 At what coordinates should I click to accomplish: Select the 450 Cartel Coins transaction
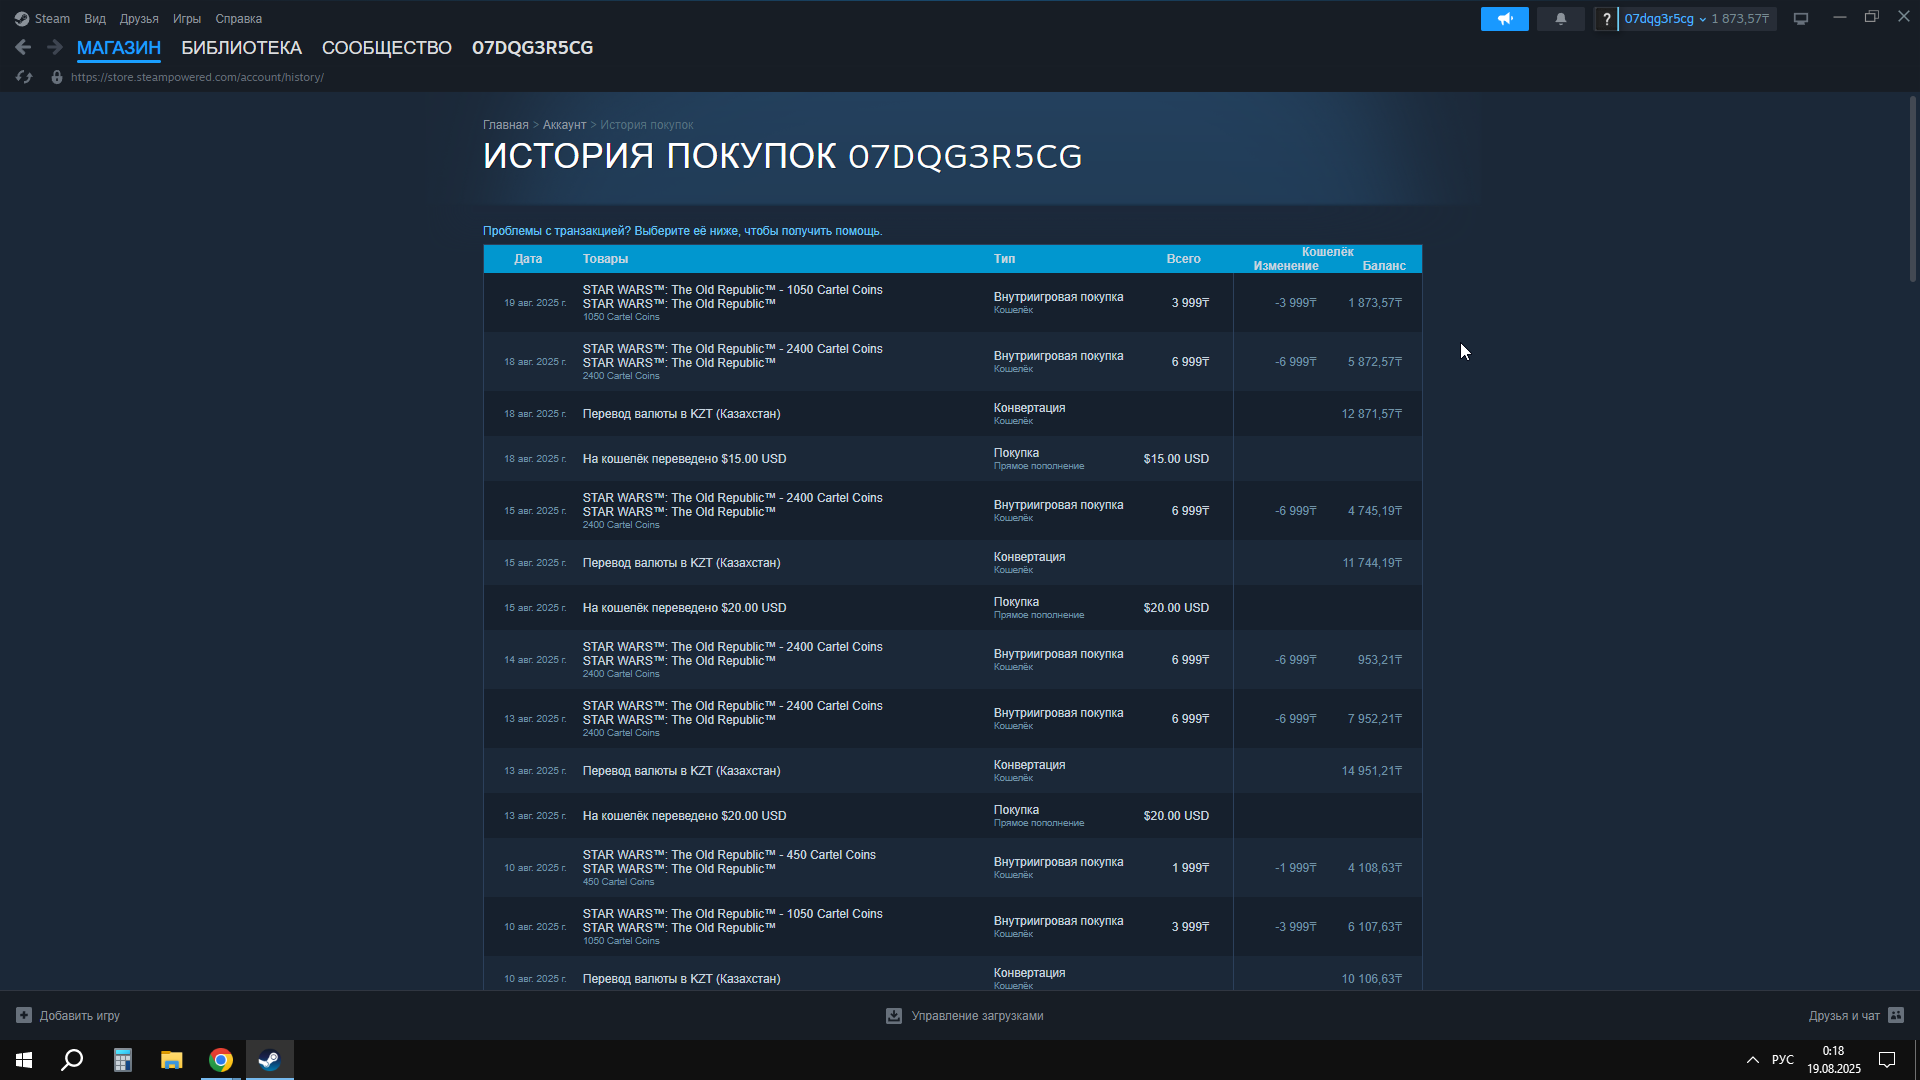point(952,868)
